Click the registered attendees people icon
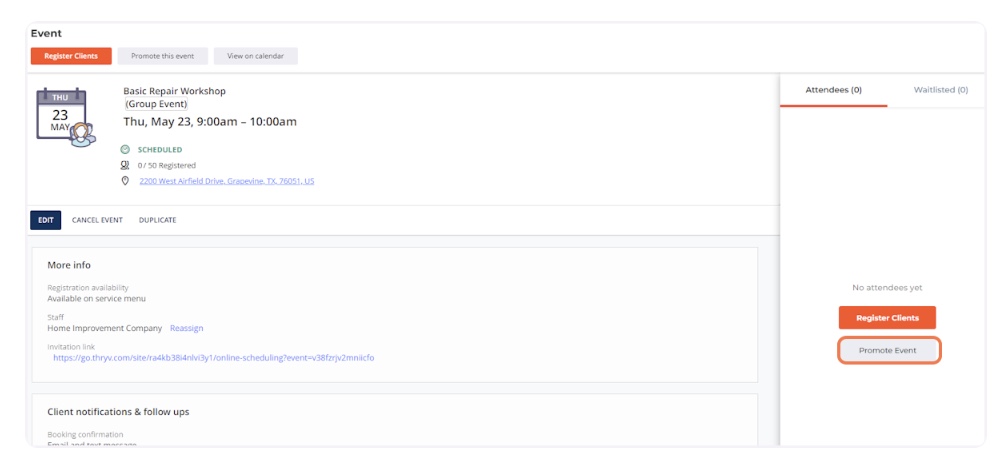This screenshot has height=462, width=1002. (125, 165)
